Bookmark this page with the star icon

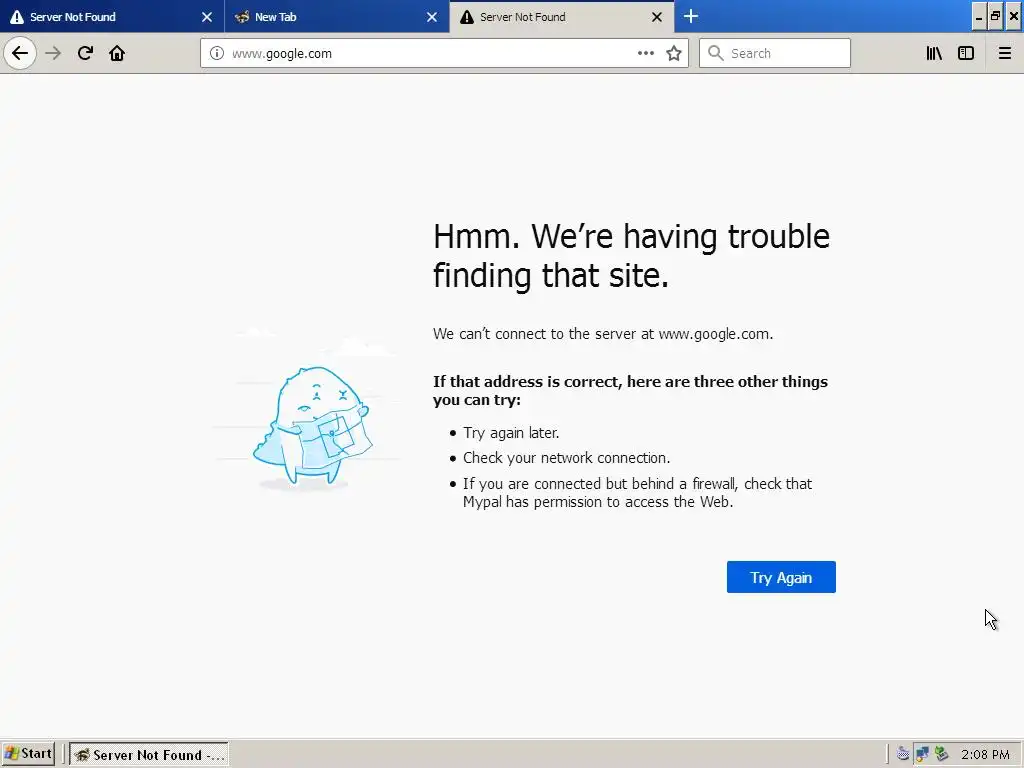coord(674,53)
